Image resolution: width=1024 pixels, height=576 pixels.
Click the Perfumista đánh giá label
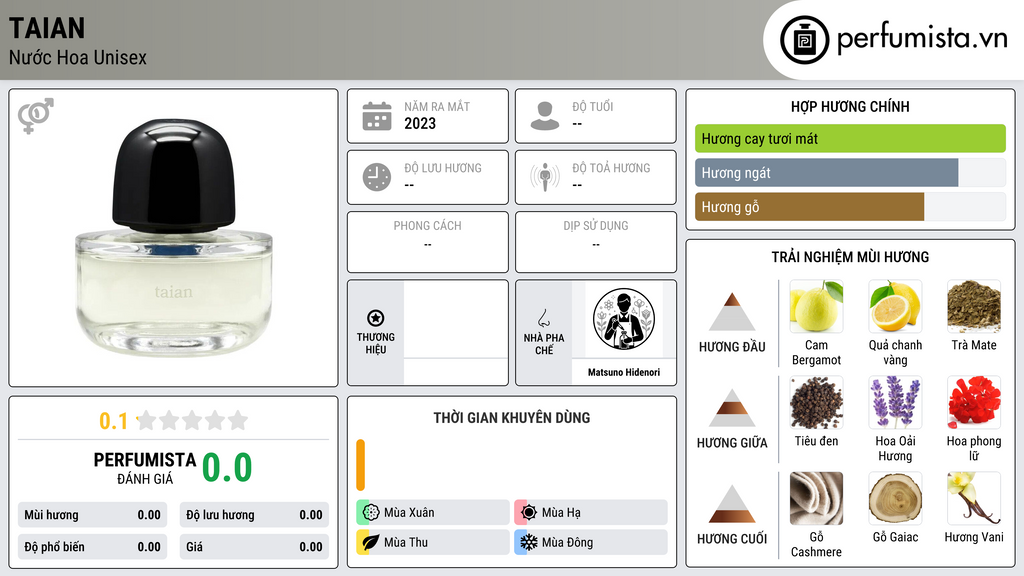pos(145,468)
